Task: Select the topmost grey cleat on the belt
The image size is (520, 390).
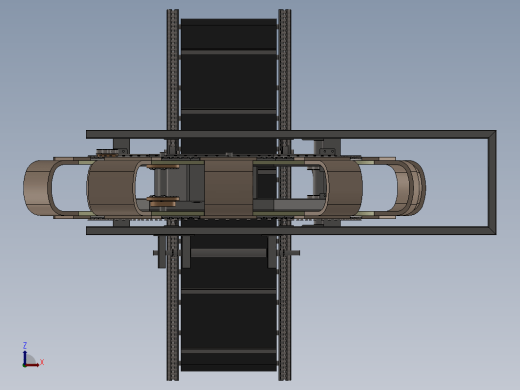Action: tap(229, 52)
